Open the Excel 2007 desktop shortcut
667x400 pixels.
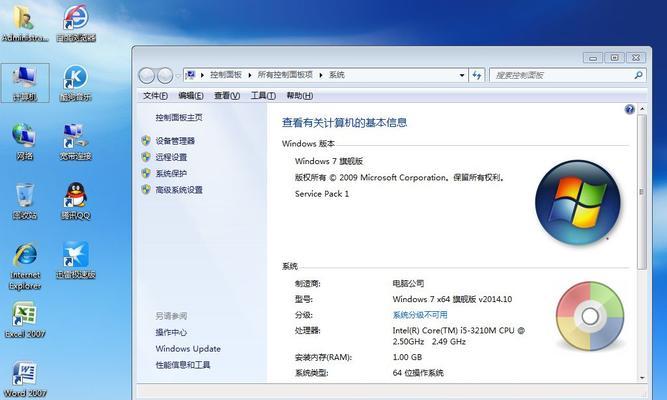25,320
